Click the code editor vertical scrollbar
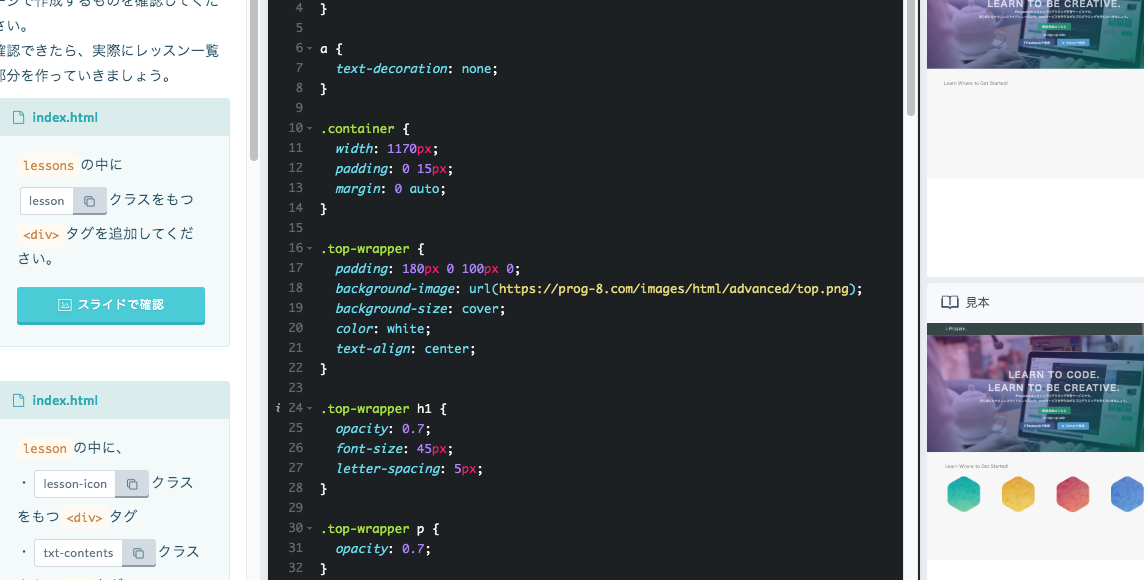Viewport: 1144px width, 580px height. [x=911, y=60]
